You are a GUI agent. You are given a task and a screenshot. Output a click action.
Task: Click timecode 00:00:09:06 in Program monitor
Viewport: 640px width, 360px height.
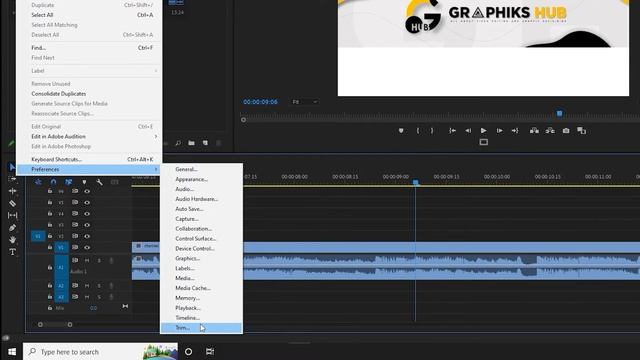260,102
